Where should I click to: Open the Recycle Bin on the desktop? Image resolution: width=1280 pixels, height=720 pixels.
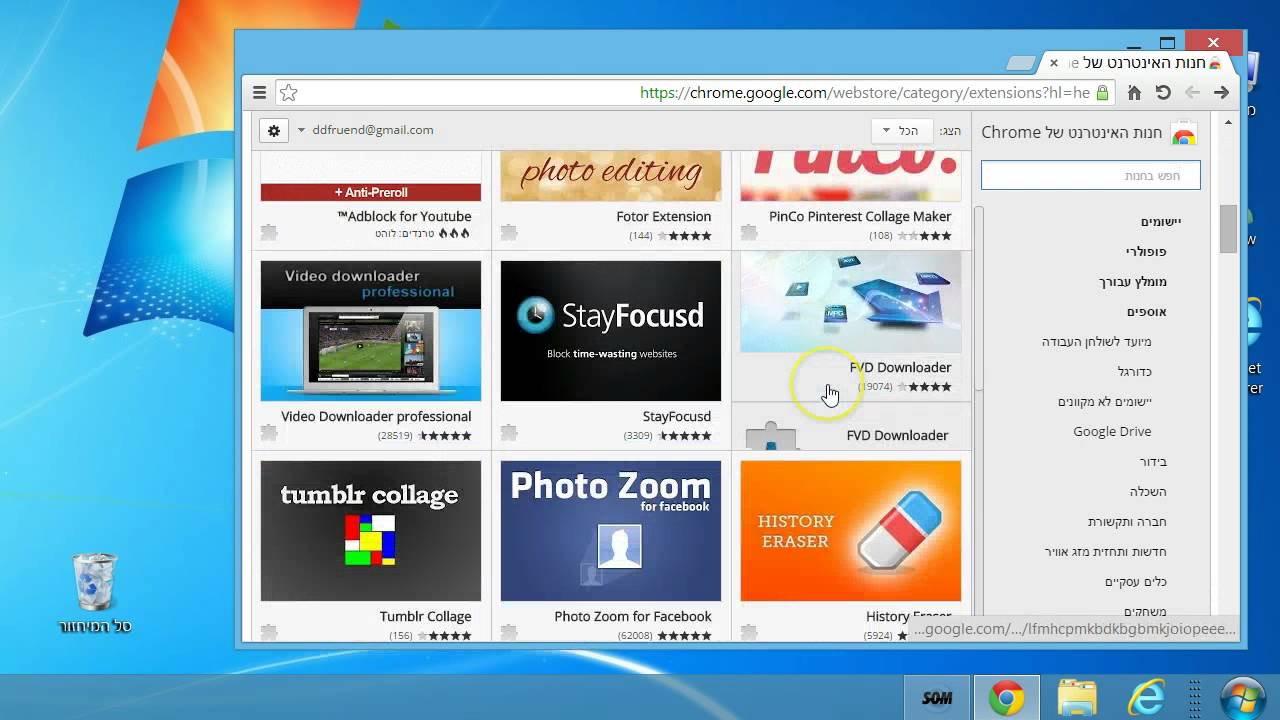click(x=96, y=593)
